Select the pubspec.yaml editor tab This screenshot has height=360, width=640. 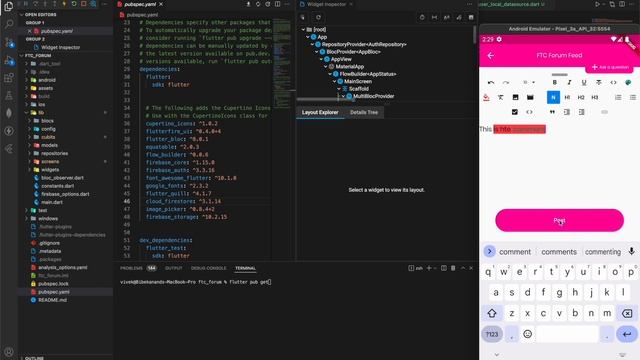[140, 4]
